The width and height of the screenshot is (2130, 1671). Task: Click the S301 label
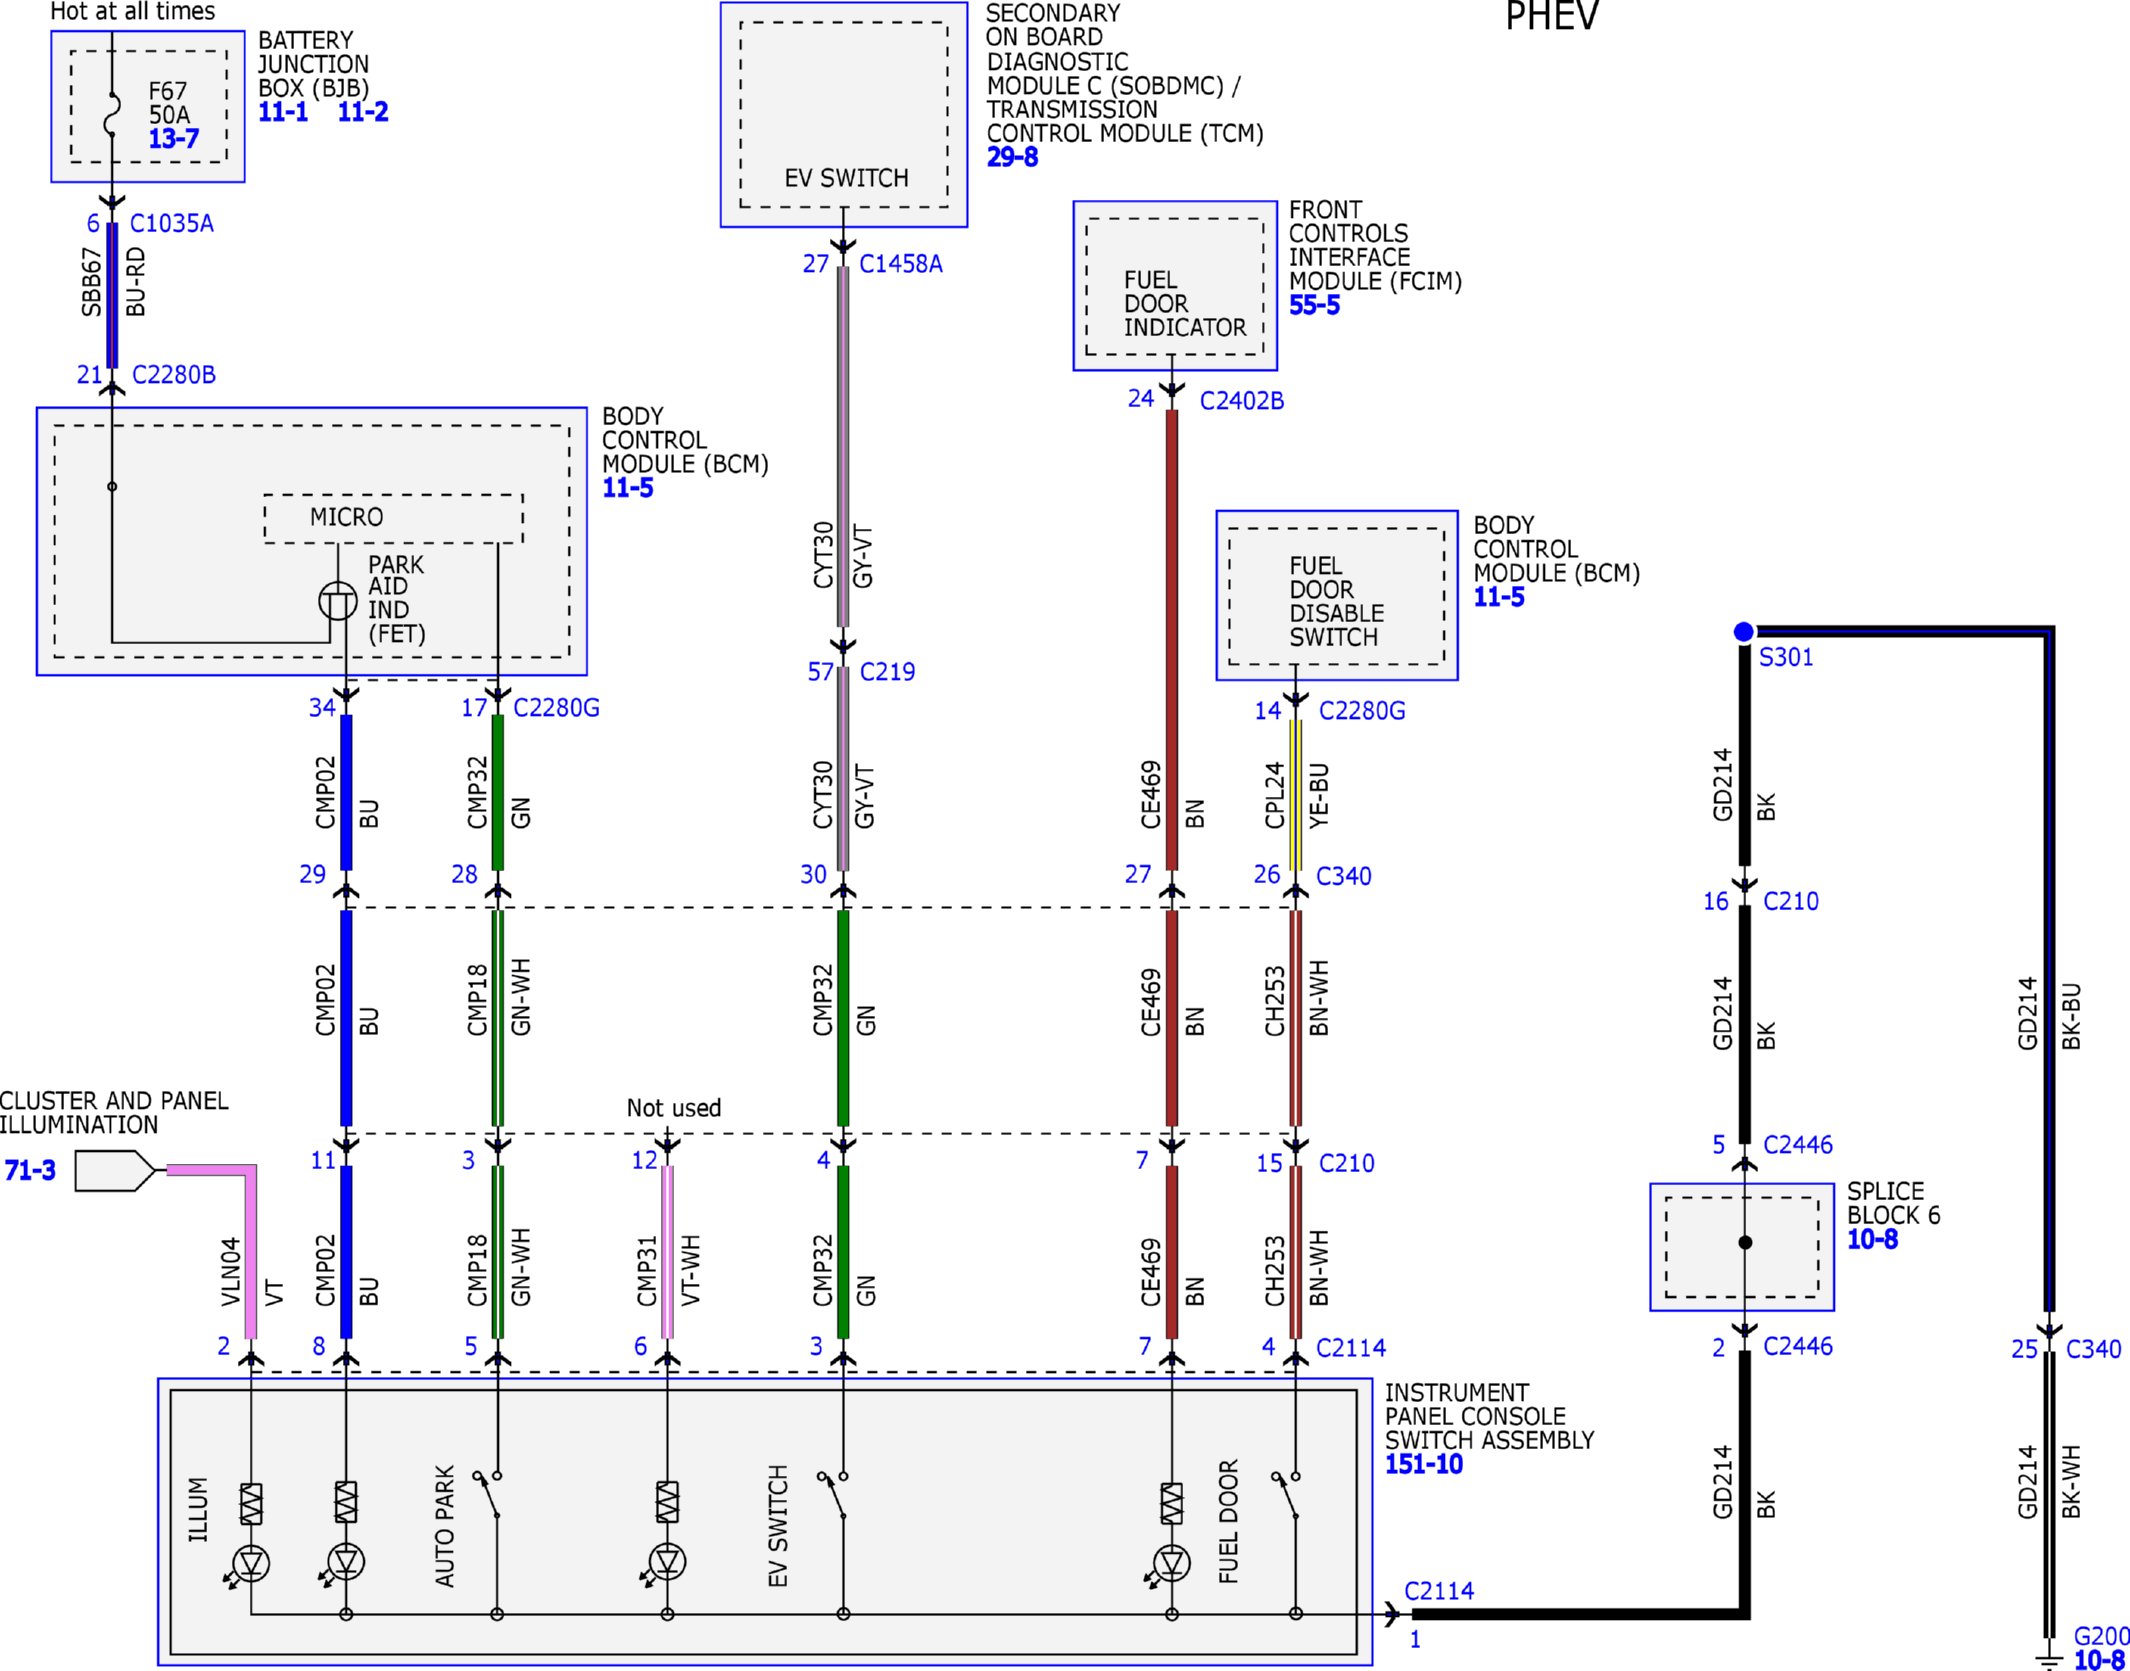[x=1786, y=657]
